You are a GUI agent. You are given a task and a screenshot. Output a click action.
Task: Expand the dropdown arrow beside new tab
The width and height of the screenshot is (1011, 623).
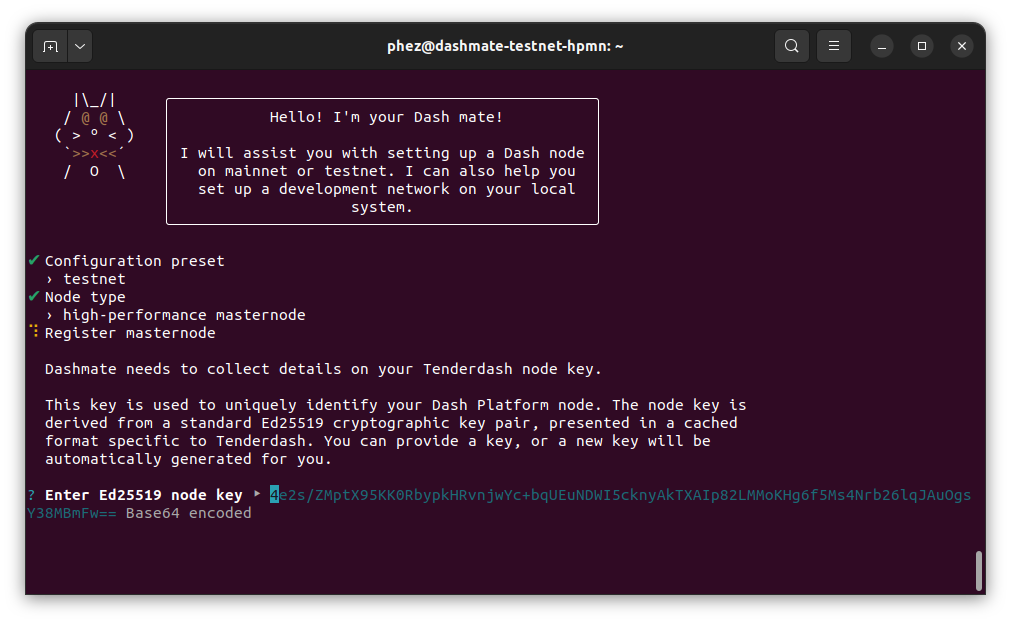pos(80,46)
